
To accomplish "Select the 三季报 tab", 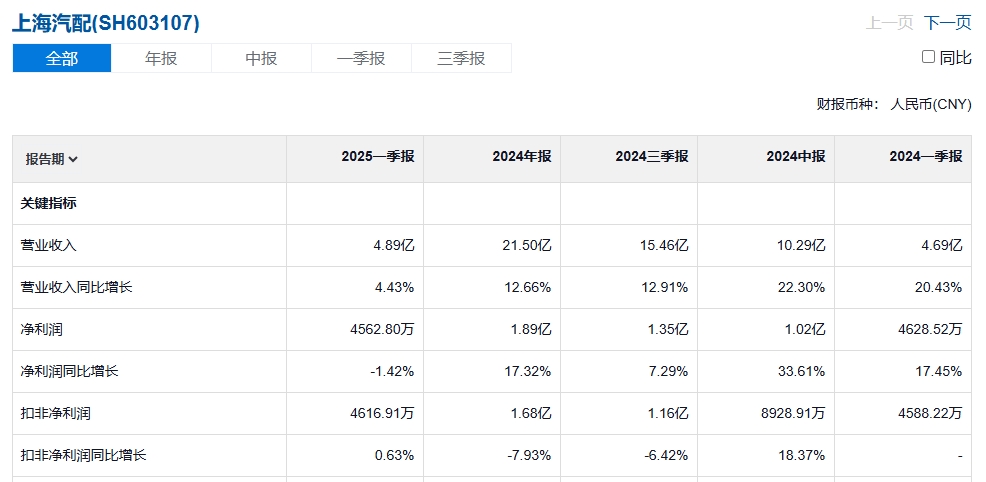I will coord(461,58).
